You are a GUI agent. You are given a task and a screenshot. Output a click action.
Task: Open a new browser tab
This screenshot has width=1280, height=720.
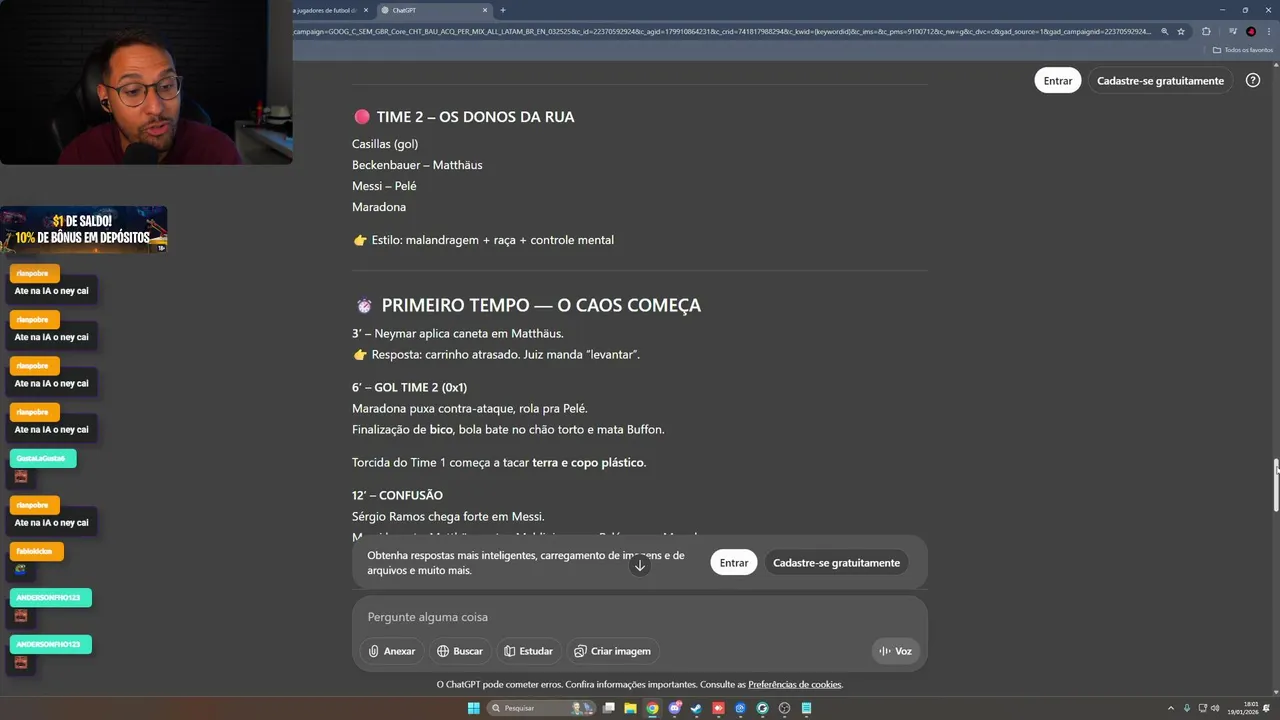click(503, 10)
